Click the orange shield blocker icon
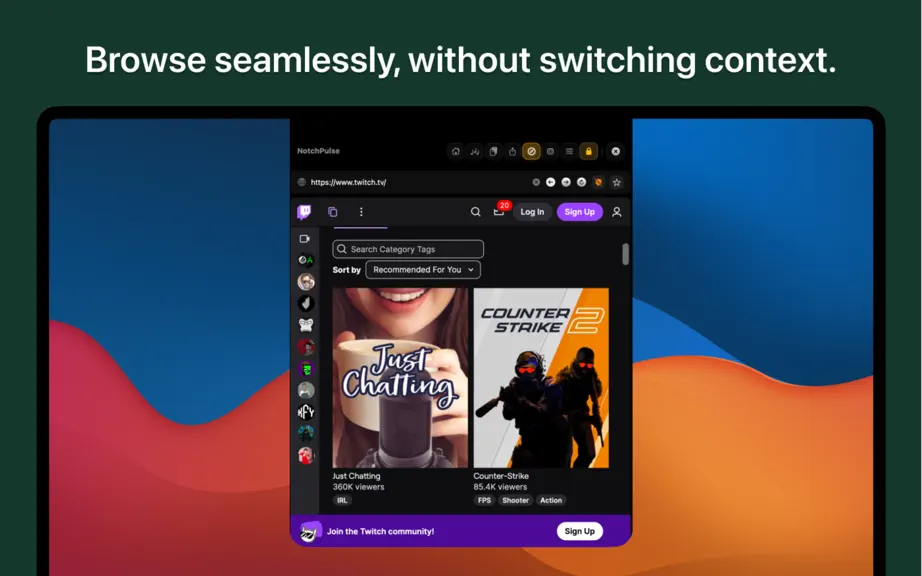Viewport: 922px width, 576px height. pos(599,182)
